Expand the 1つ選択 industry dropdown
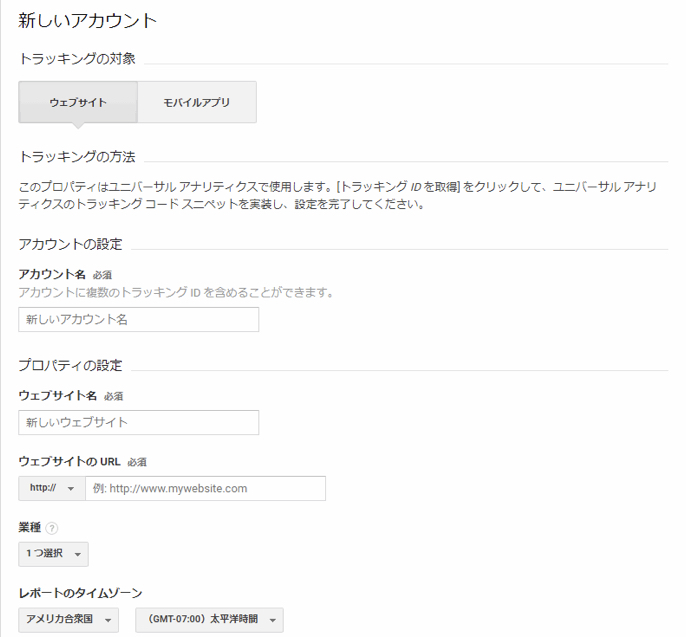The height and width of the screenshot is (637, 686). click(53, 554)
